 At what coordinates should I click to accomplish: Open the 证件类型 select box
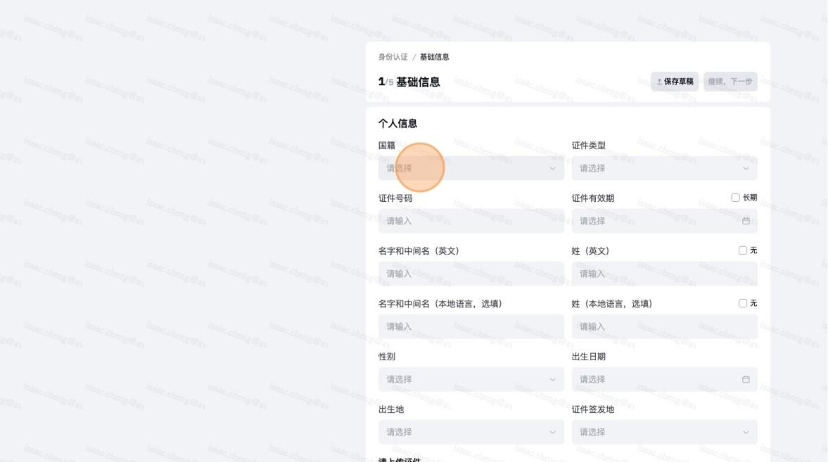coord(663,168)
